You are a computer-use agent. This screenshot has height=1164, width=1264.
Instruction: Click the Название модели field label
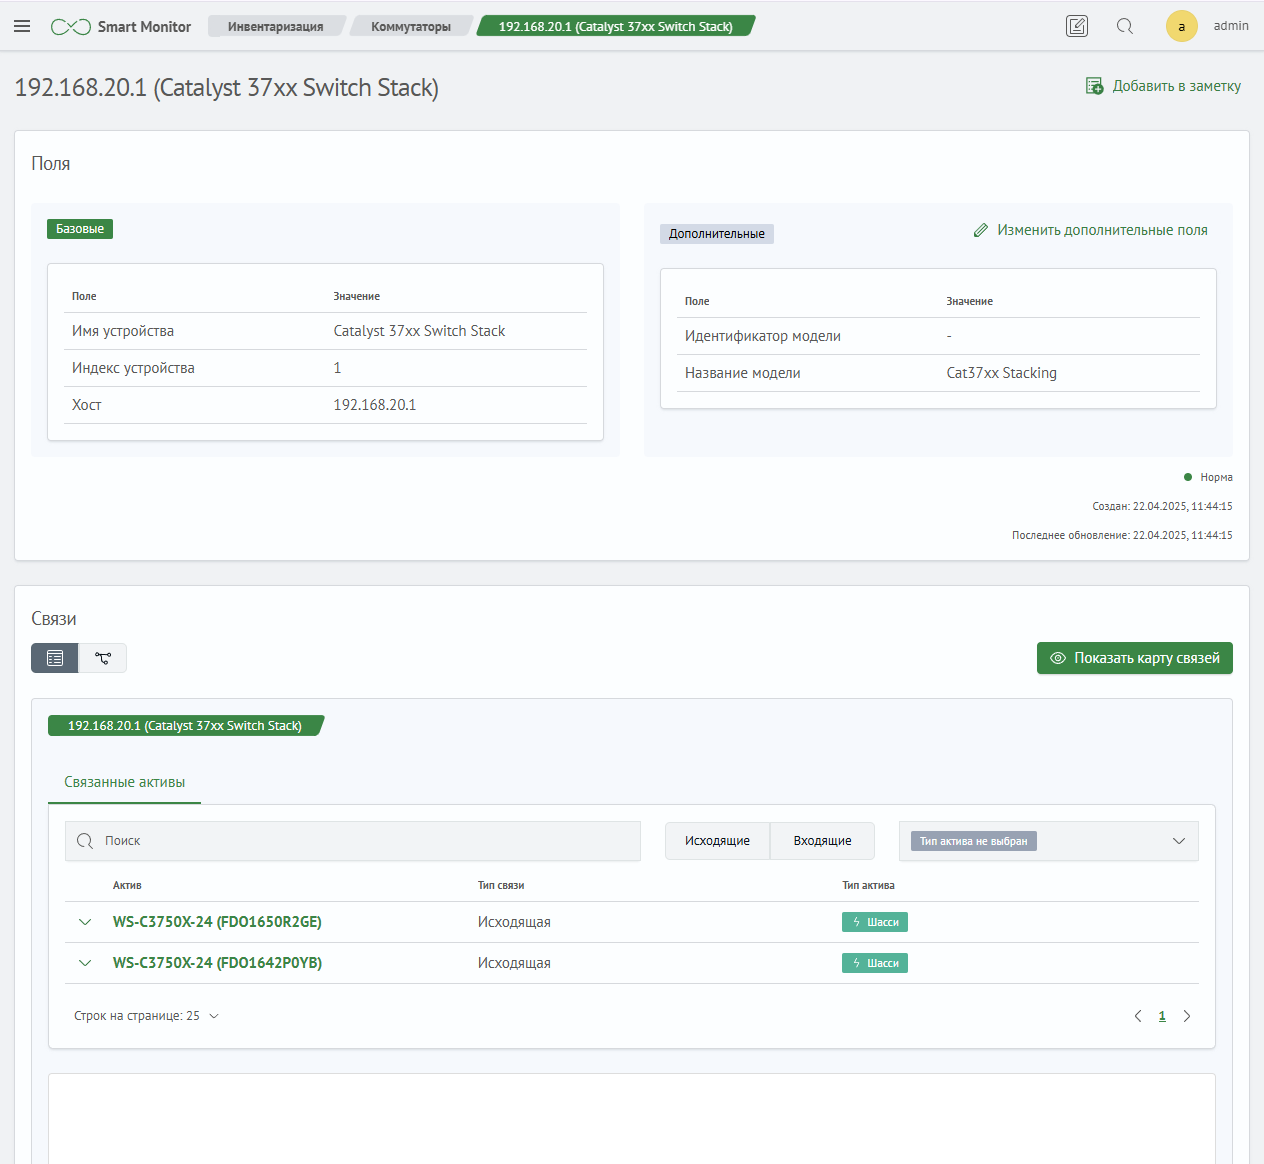743,373
